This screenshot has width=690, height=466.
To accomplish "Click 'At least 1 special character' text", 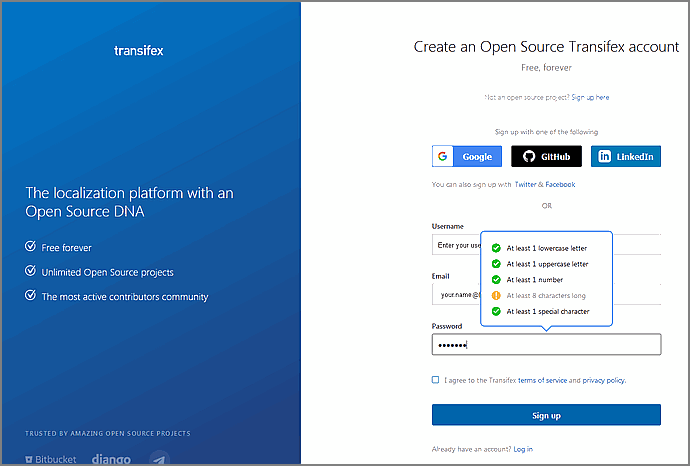I will (548, 312).
